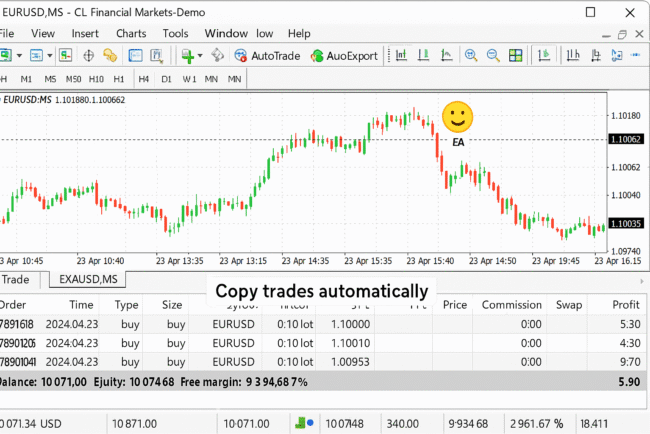Screen dimensions: 650x434
Task: Click the green plus new order icon
Action: click(187, 56)
